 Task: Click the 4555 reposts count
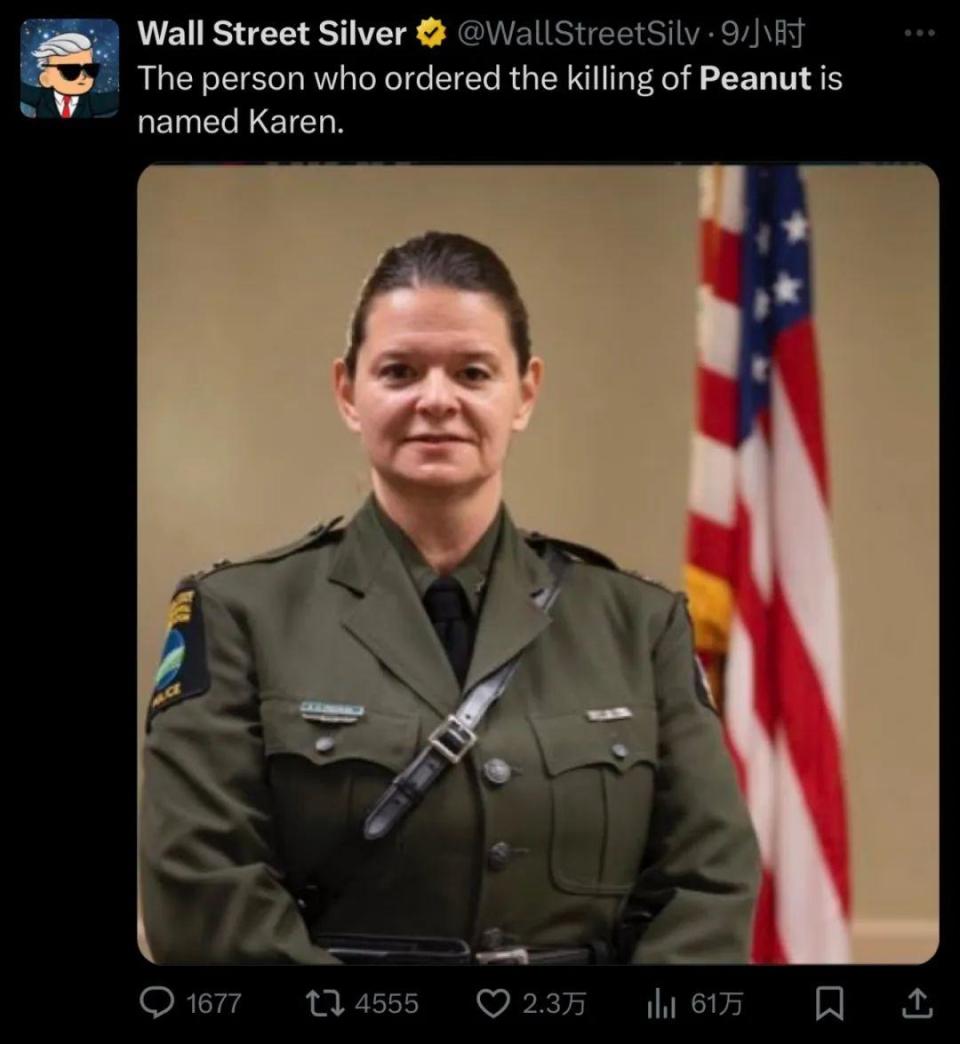click(x=386, y=1003)
